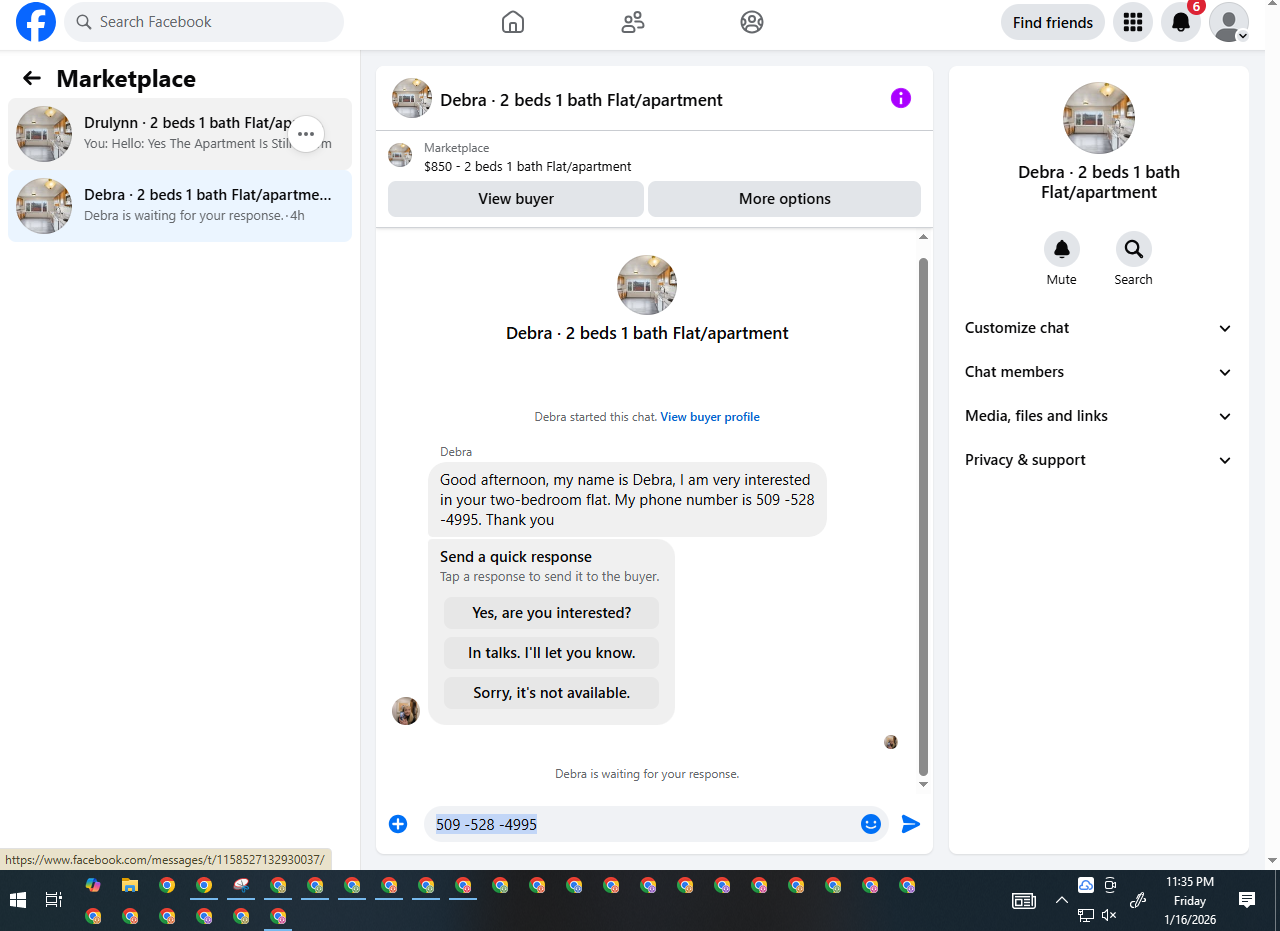This screenshot has height=931, width=1280.
Task: Open the Windows notification center icon
Action: click(1247, 900)
